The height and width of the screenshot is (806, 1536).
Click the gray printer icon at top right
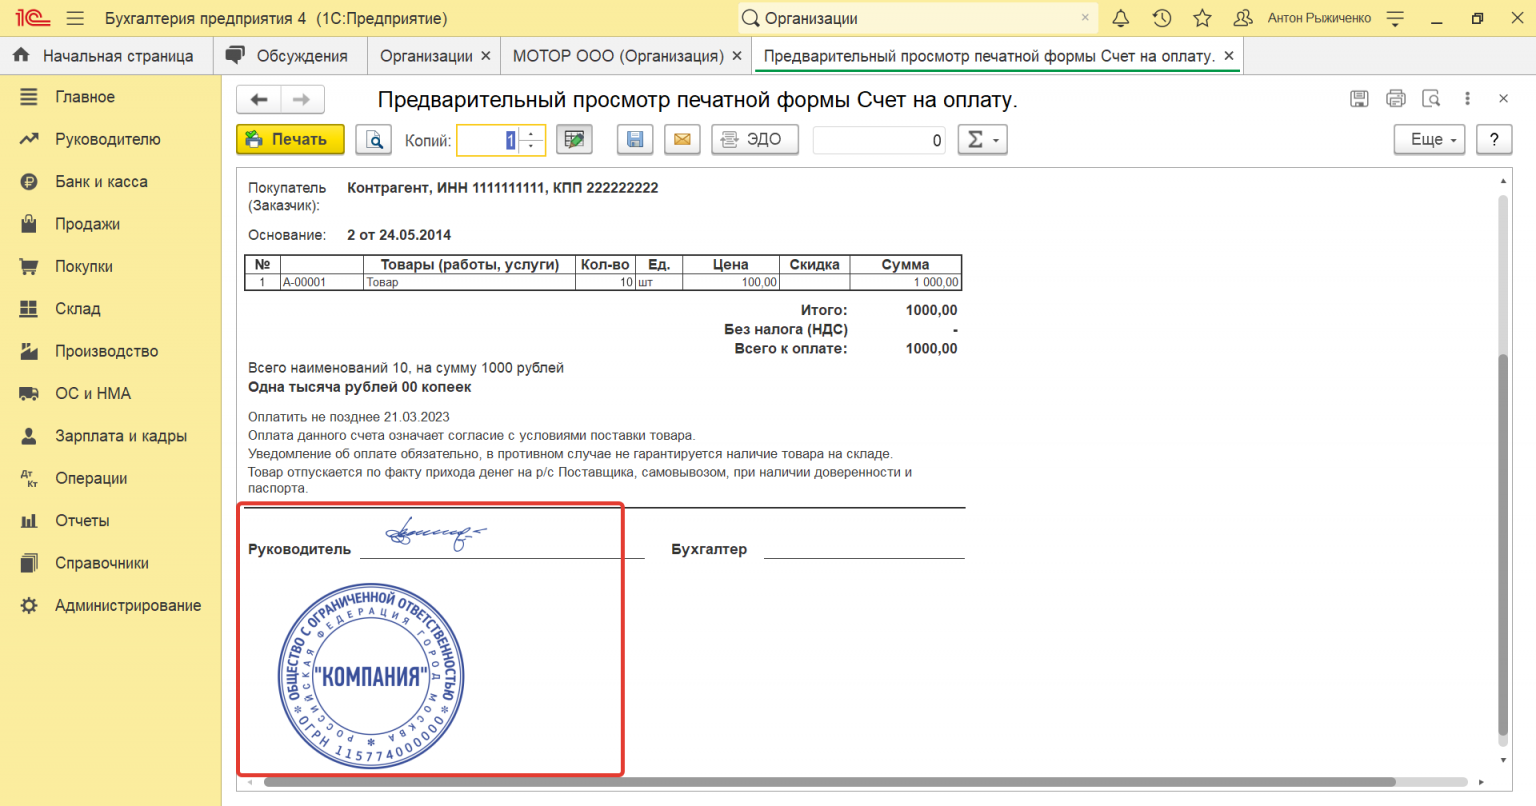point(1396,98)
